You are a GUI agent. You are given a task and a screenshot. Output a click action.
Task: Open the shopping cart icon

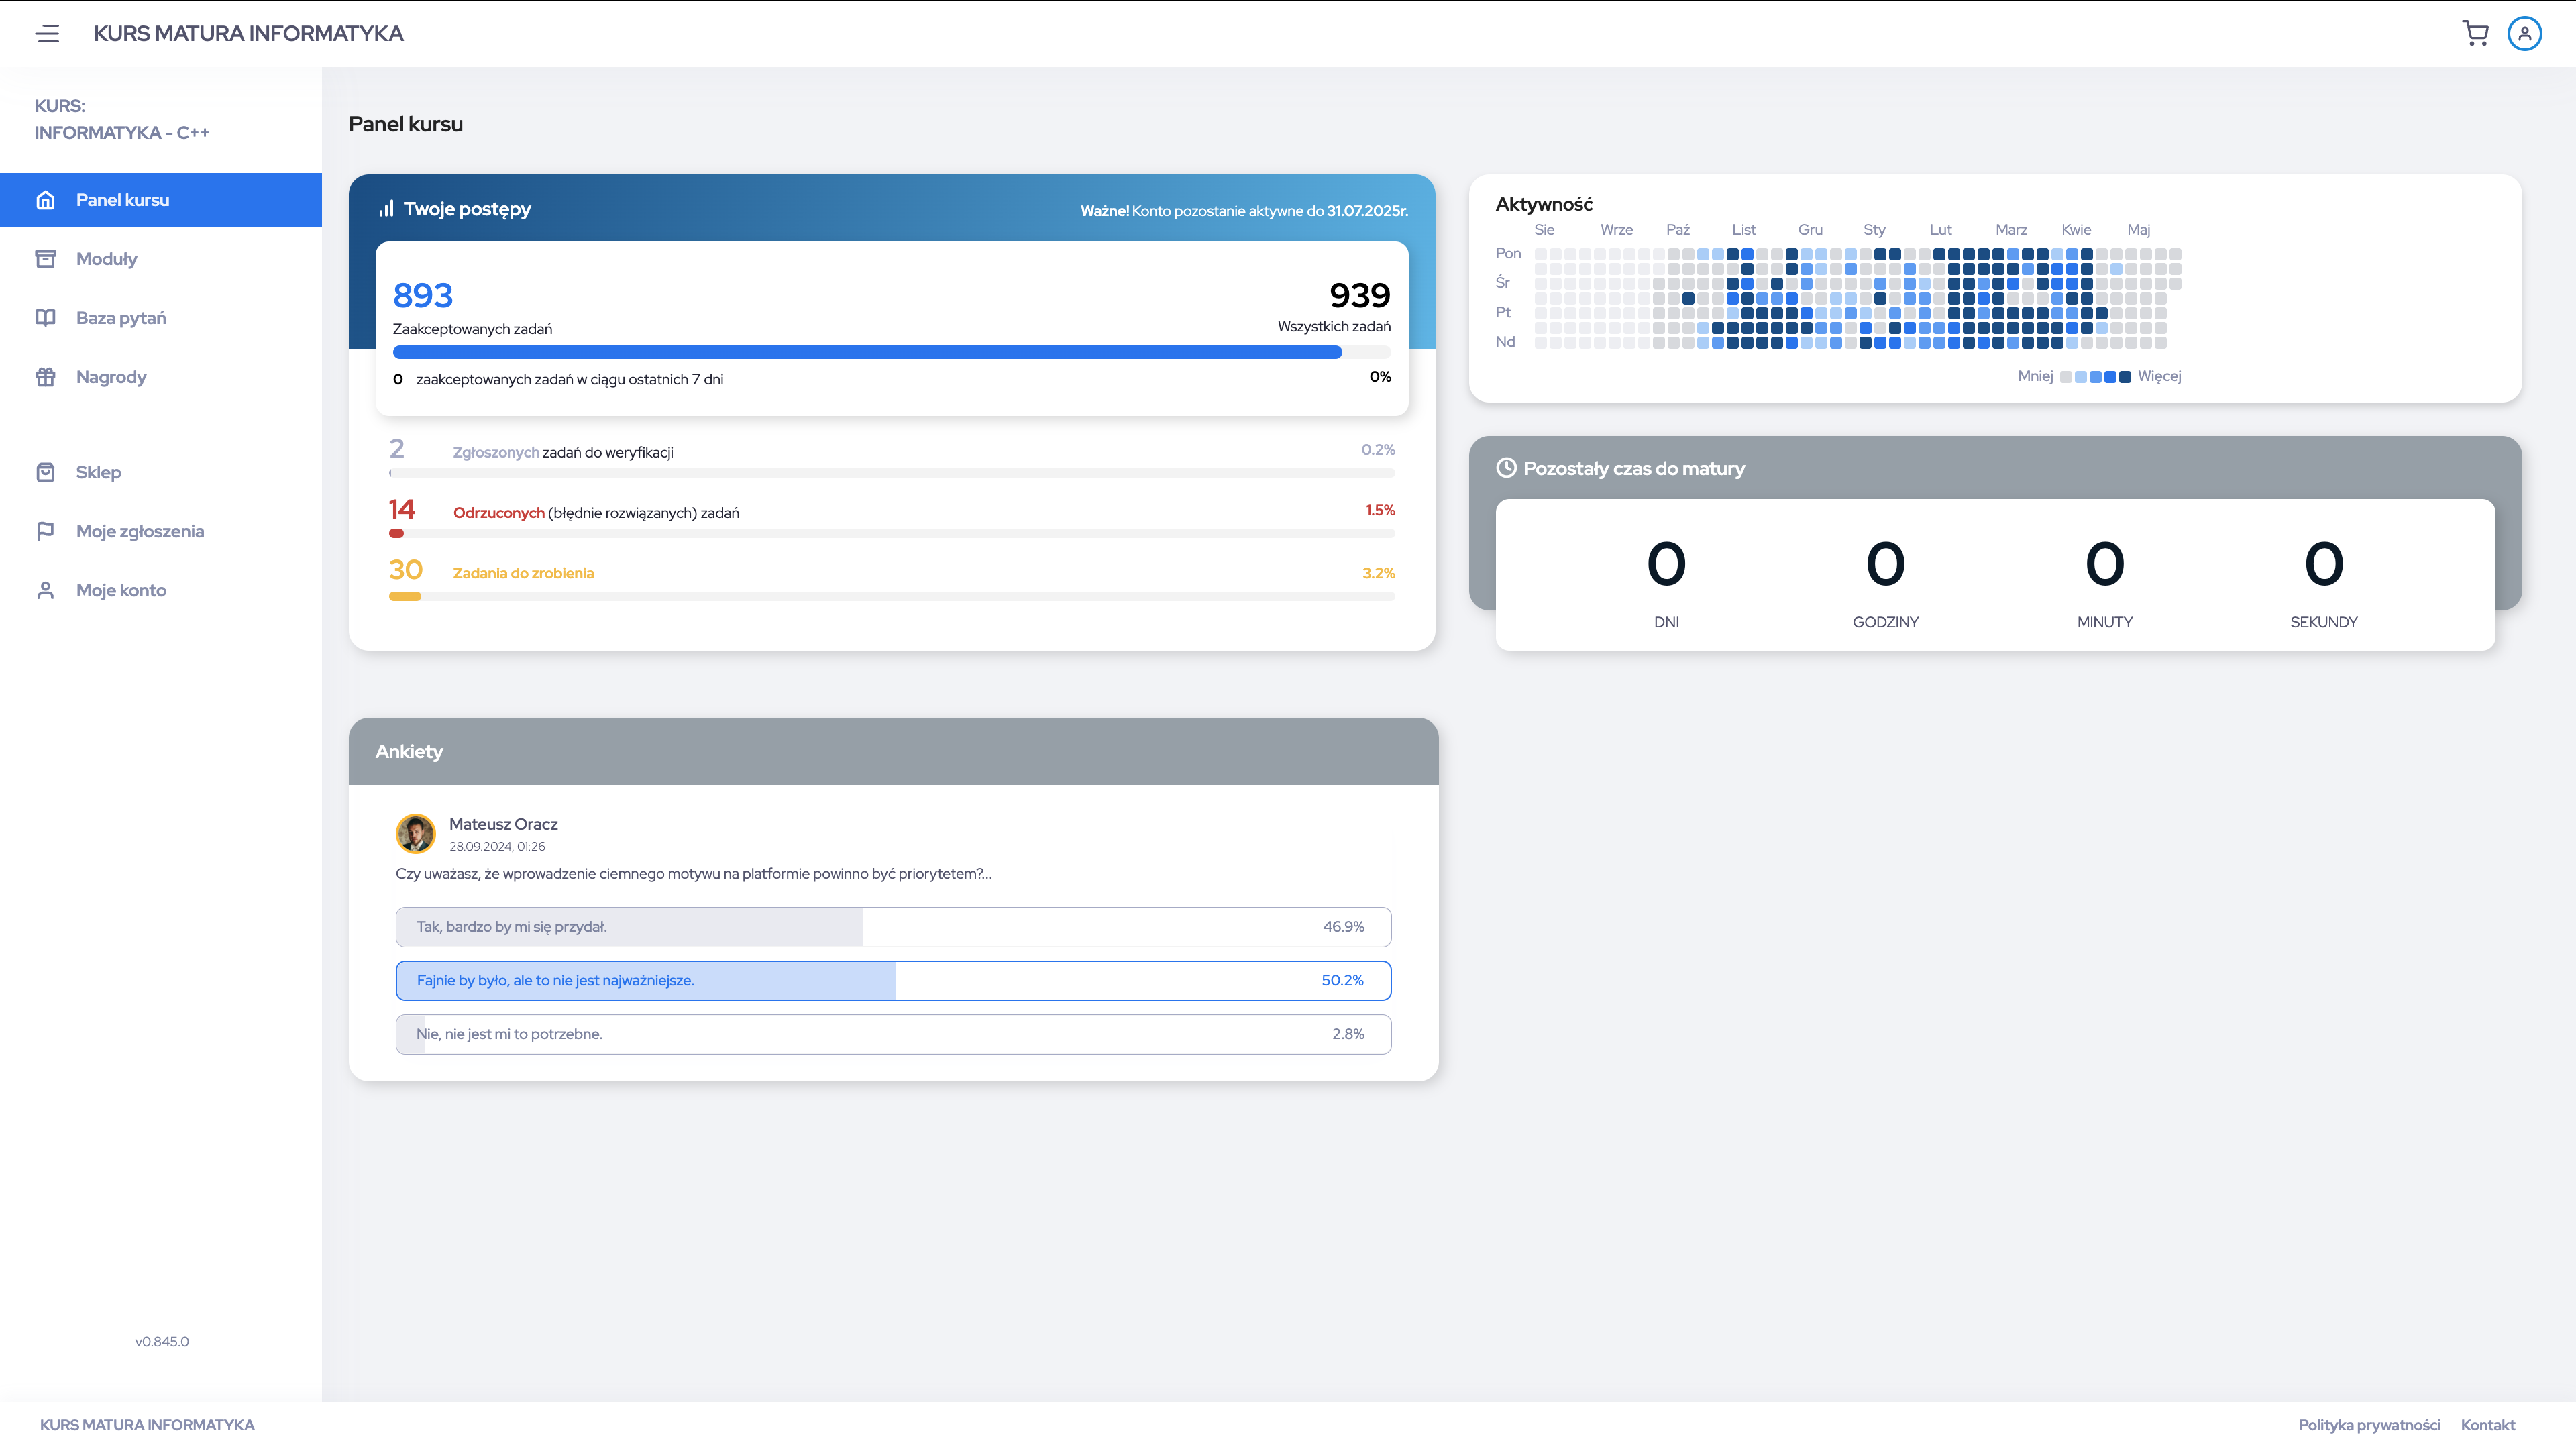coord(2475,33)
